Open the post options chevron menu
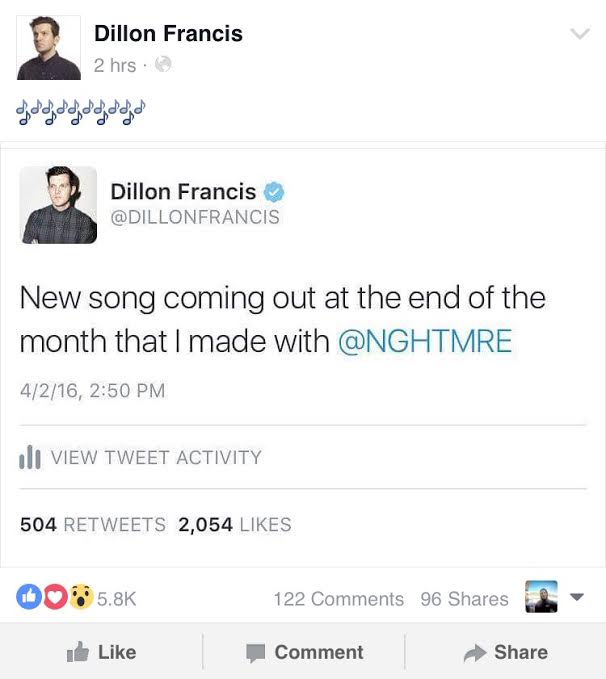 (580, 33)
